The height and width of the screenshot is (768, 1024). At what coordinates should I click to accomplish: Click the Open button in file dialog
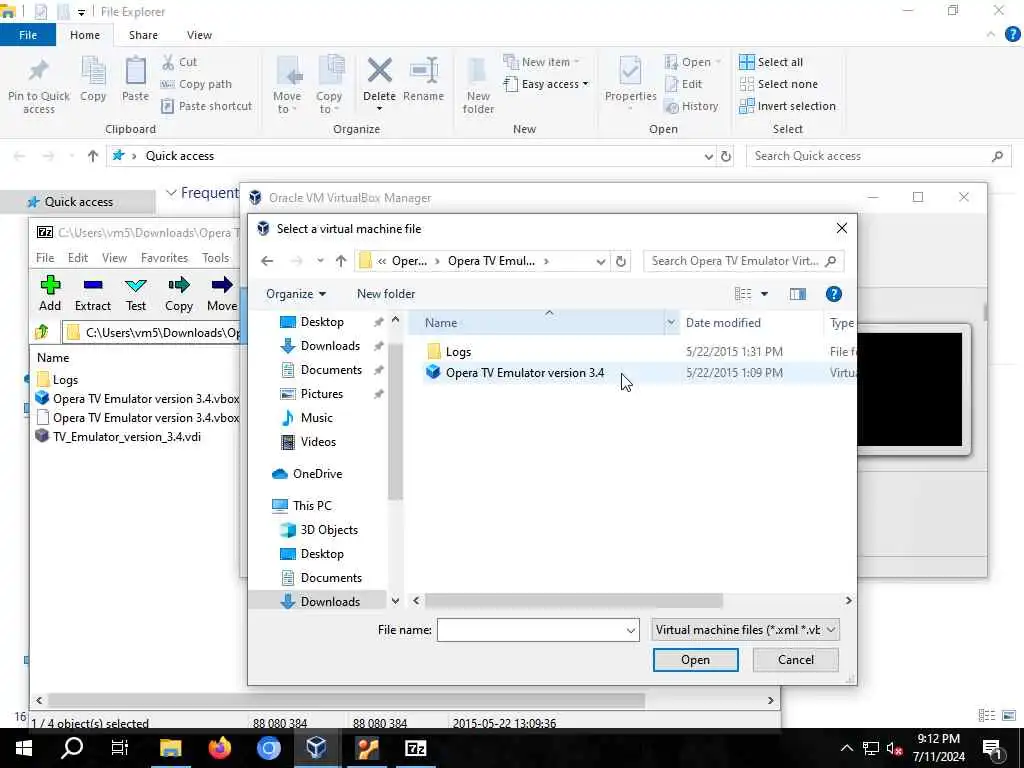pyautogui.click(x=696, y=660)
